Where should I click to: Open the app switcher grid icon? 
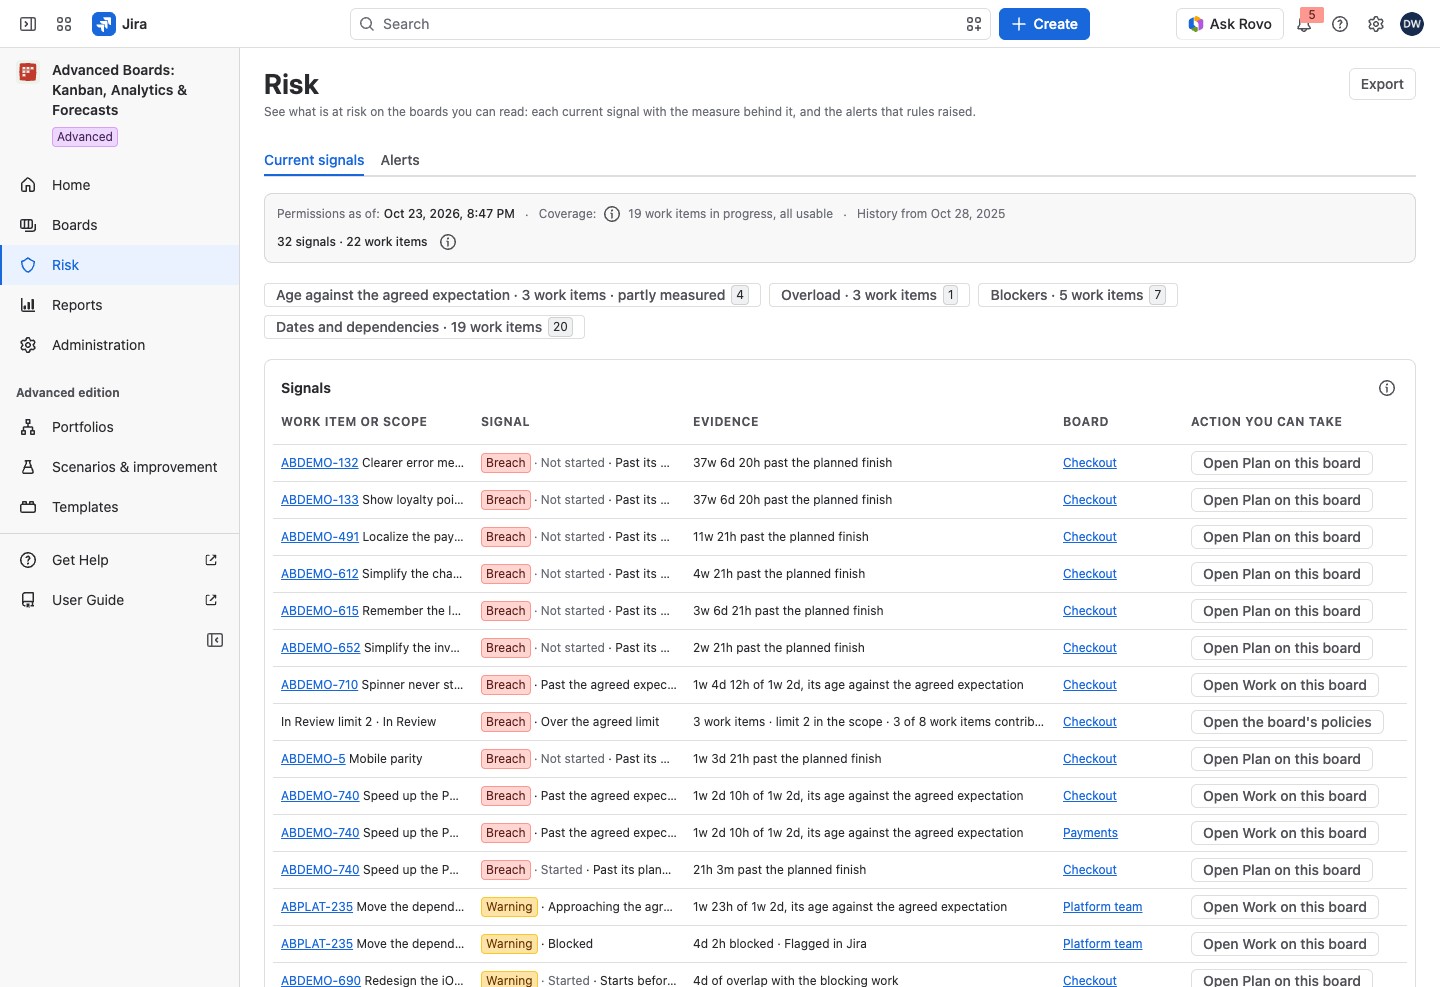click(64, 24)
